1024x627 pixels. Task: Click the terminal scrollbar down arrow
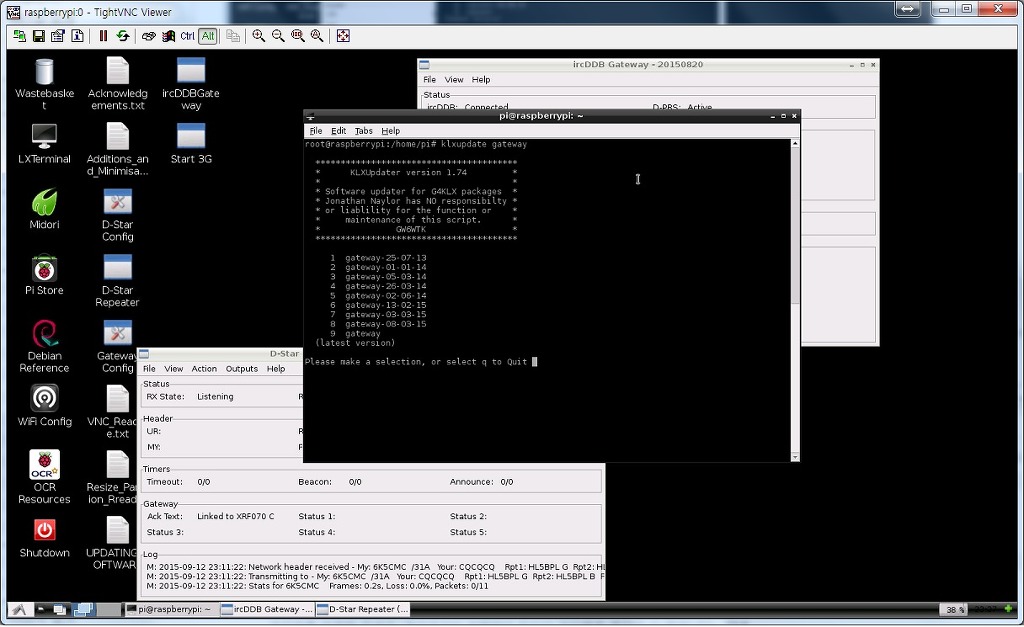(795, 457)
